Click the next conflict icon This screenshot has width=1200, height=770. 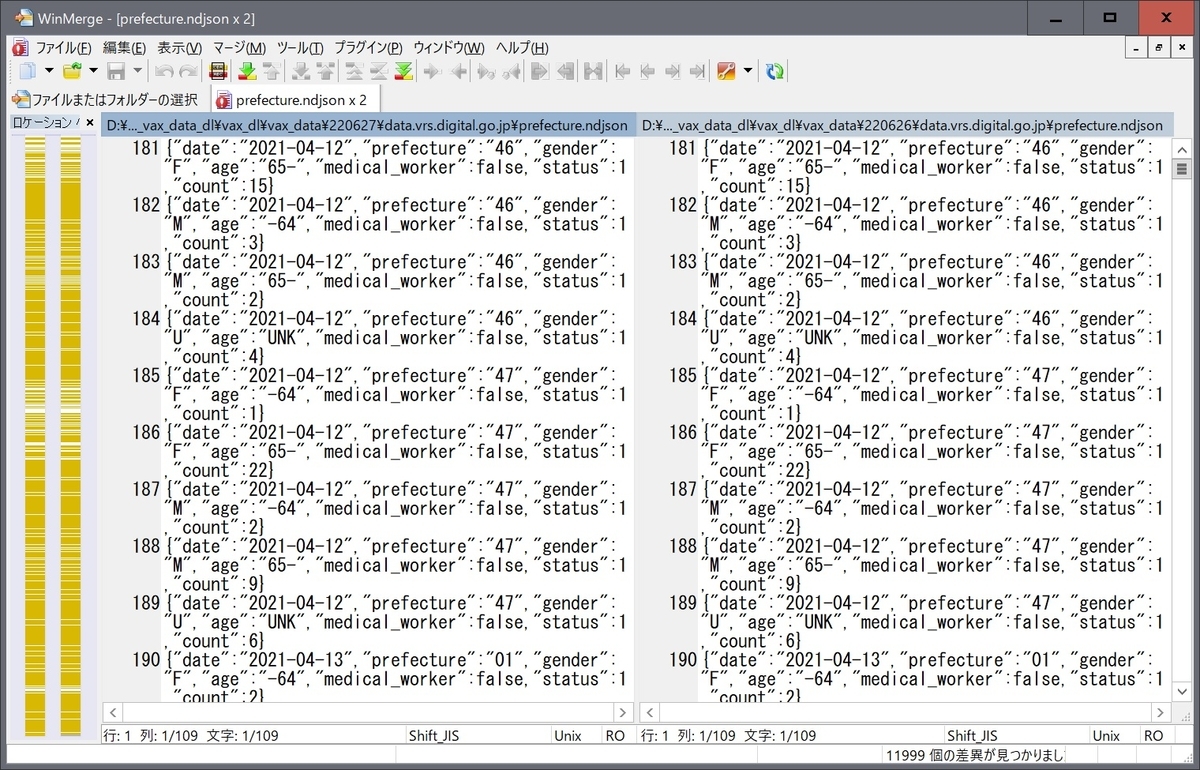click(299, 71)
